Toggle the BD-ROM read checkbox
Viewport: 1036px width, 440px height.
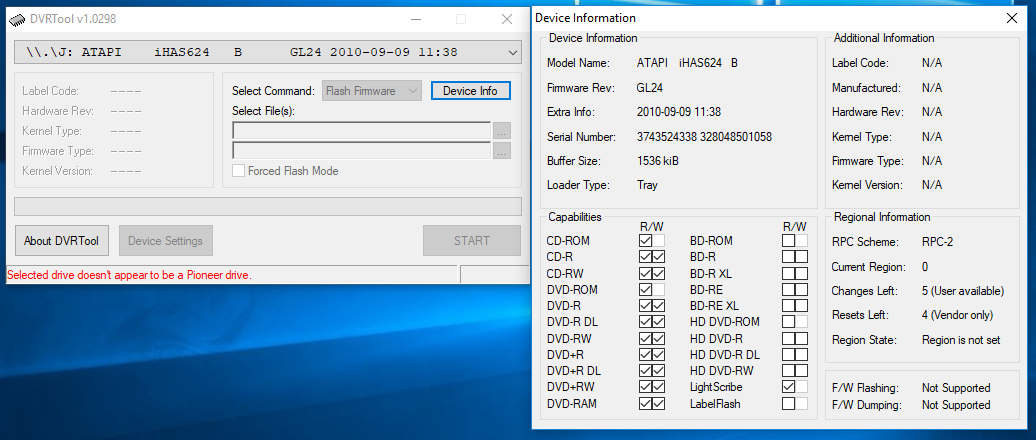788,240
